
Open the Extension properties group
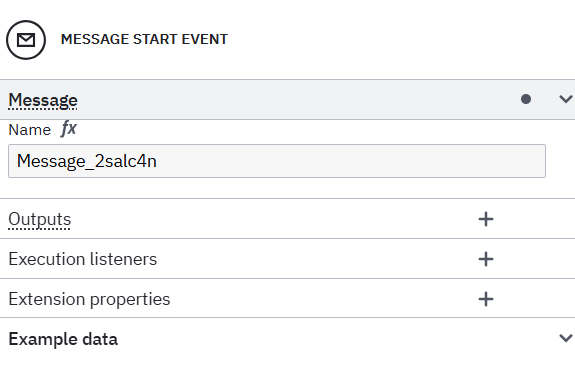click(288, 299)
